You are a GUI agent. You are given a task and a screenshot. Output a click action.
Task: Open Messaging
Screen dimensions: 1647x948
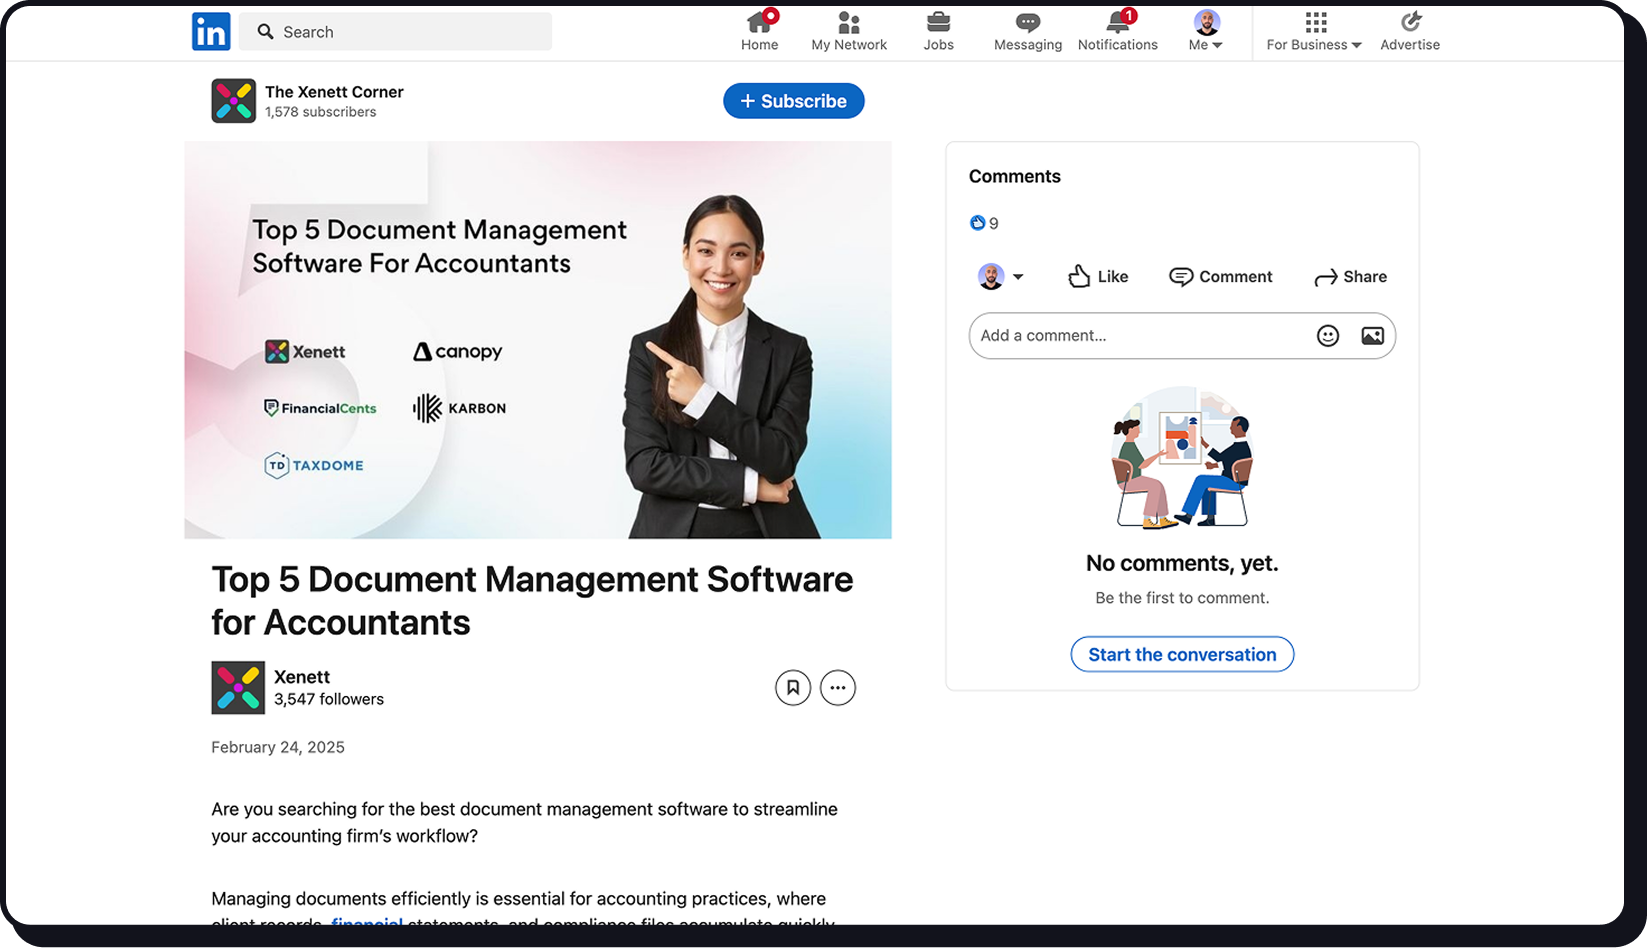click(1028, 31)
